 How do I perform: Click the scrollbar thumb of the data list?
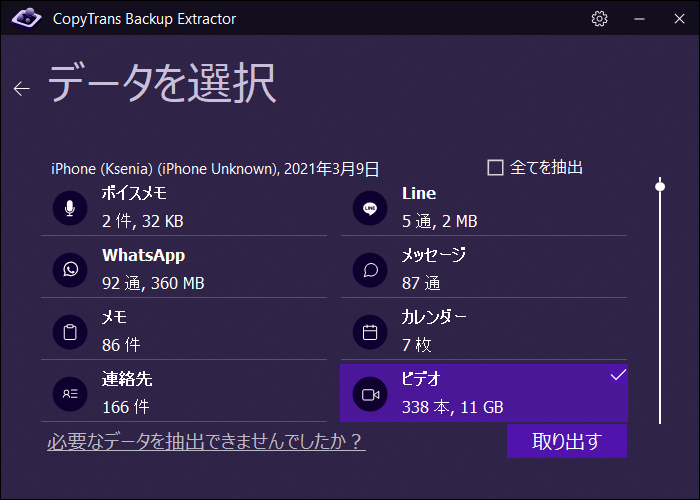click(x=660, y=186)
